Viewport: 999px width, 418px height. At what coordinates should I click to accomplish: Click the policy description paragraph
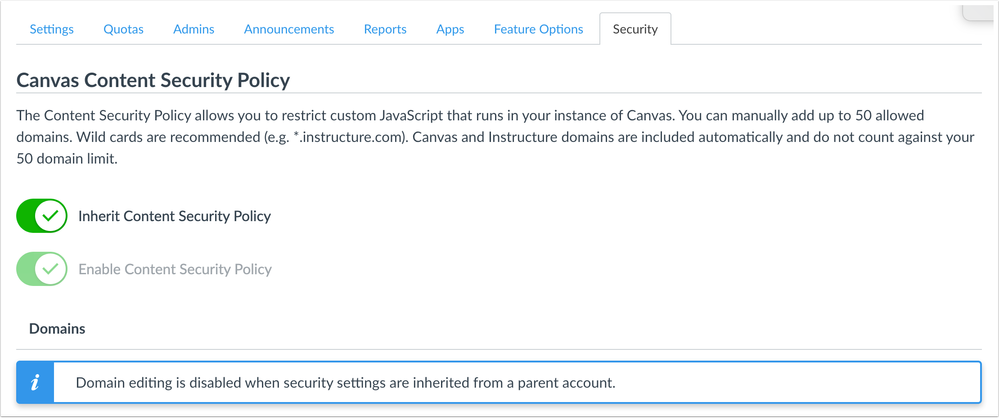[x=496, y=138]
